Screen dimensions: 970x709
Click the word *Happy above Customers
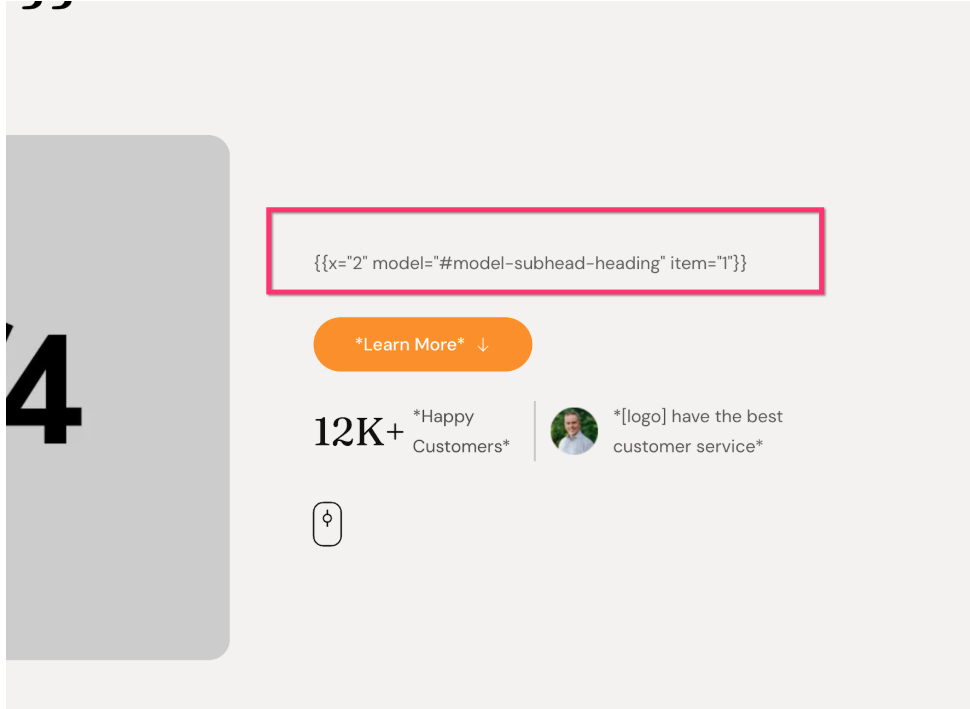(x=443, y=416)
